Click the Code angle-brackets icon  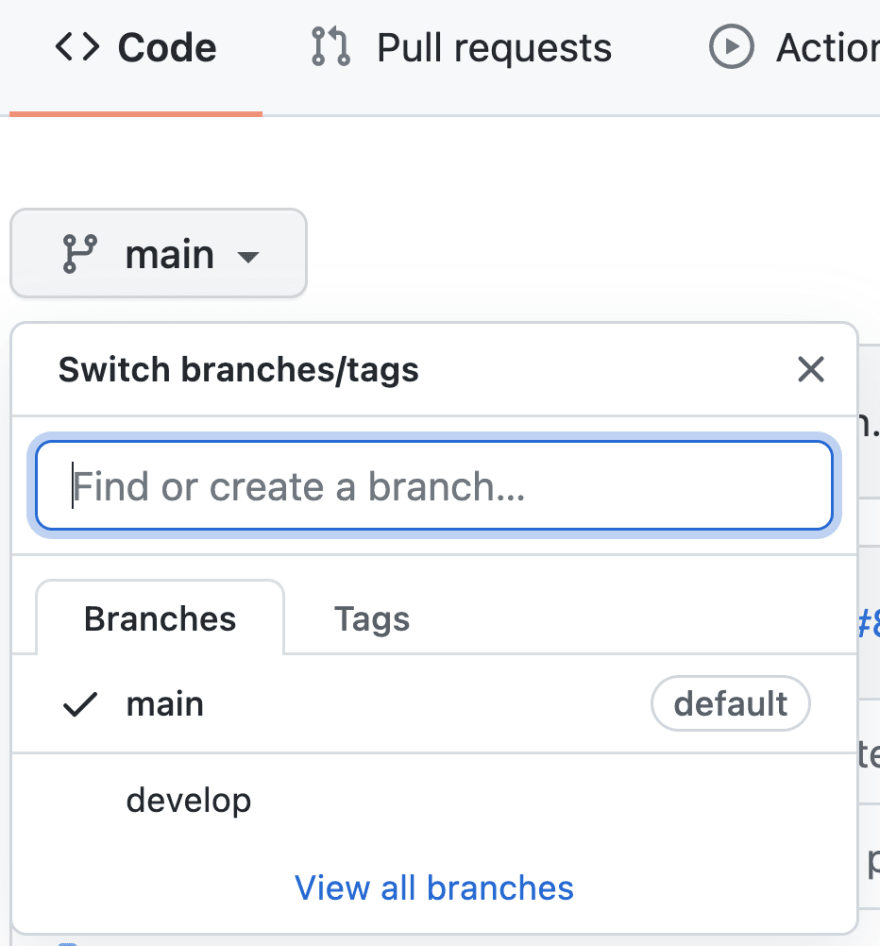click(77, 47)
